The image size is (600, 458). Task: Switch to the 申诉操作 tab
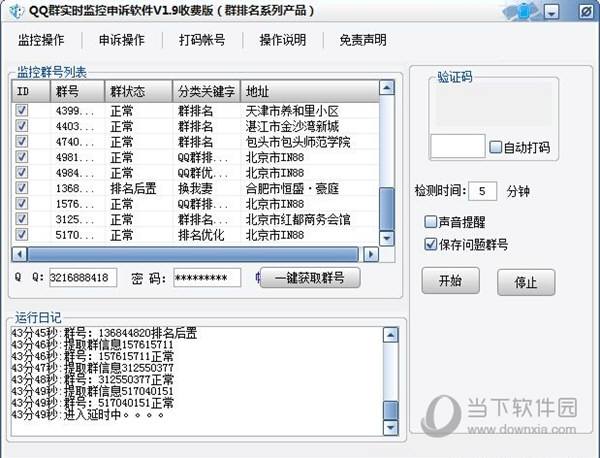click(x=121, y=40)
